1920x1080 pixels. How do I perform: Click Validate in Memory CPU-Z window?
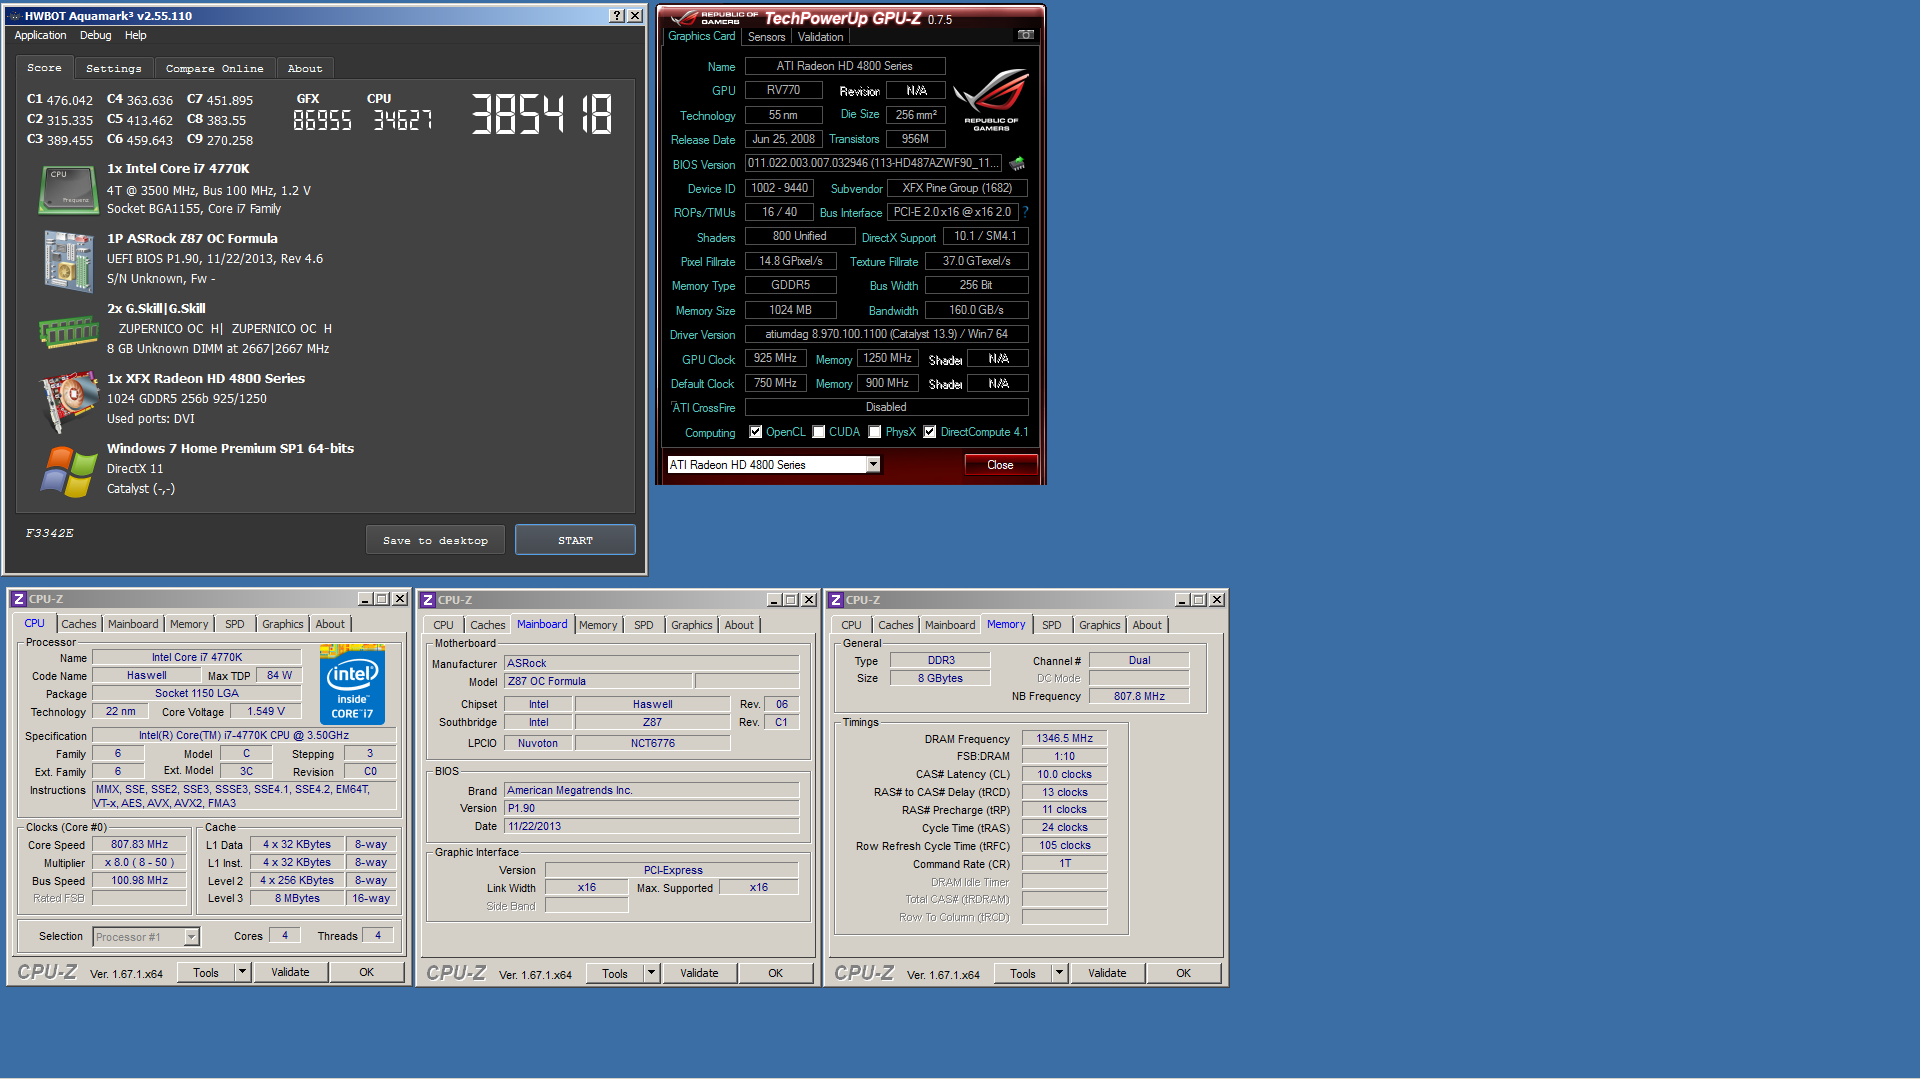[x=1107, y=973]
